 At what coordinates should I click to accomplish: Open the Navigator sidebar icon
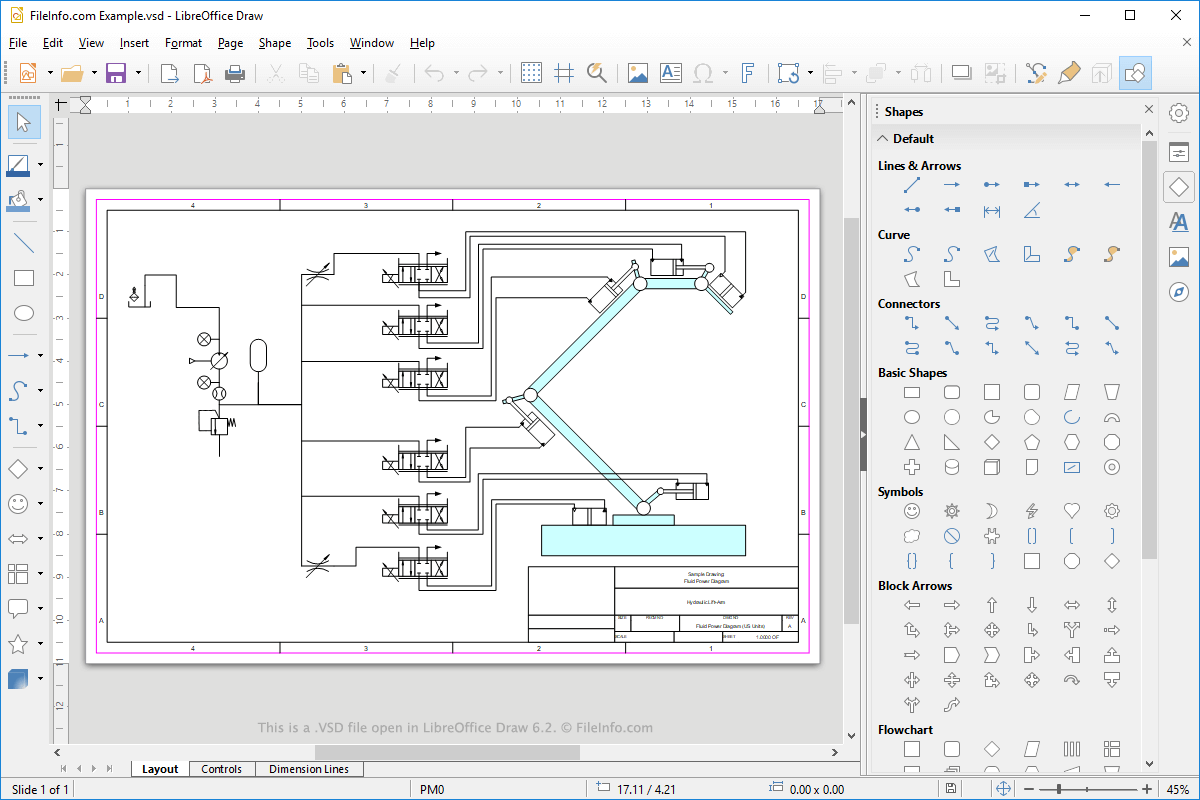click(x=1179, y=291)
